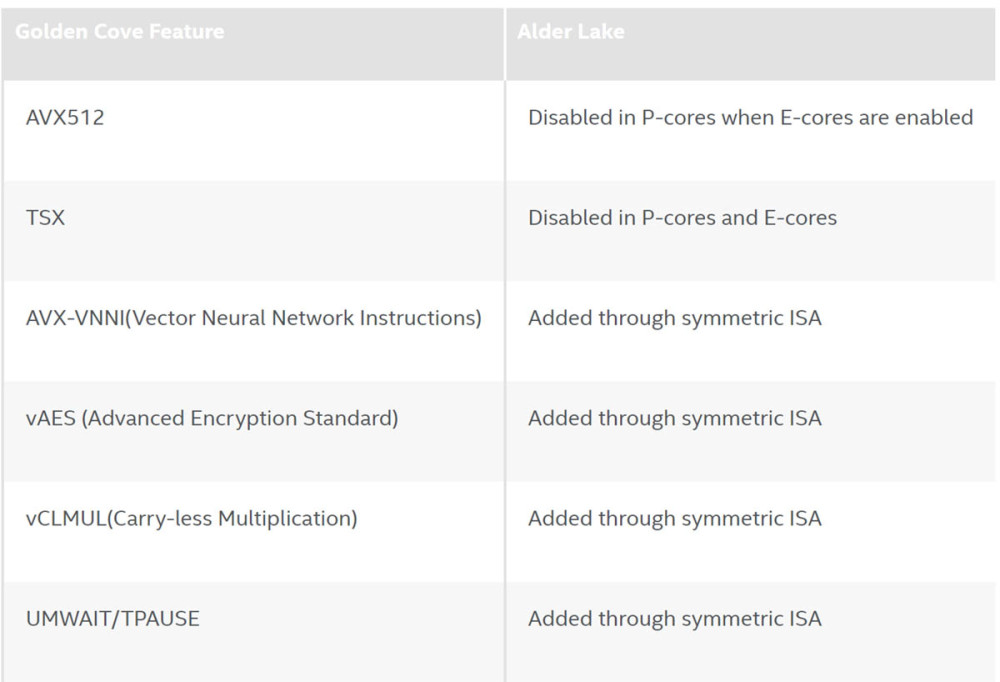Click 'Added through symmetric ISA' in vCLMUL row
The height and width of the screenshot is (682, 1000).
[675, 518]
